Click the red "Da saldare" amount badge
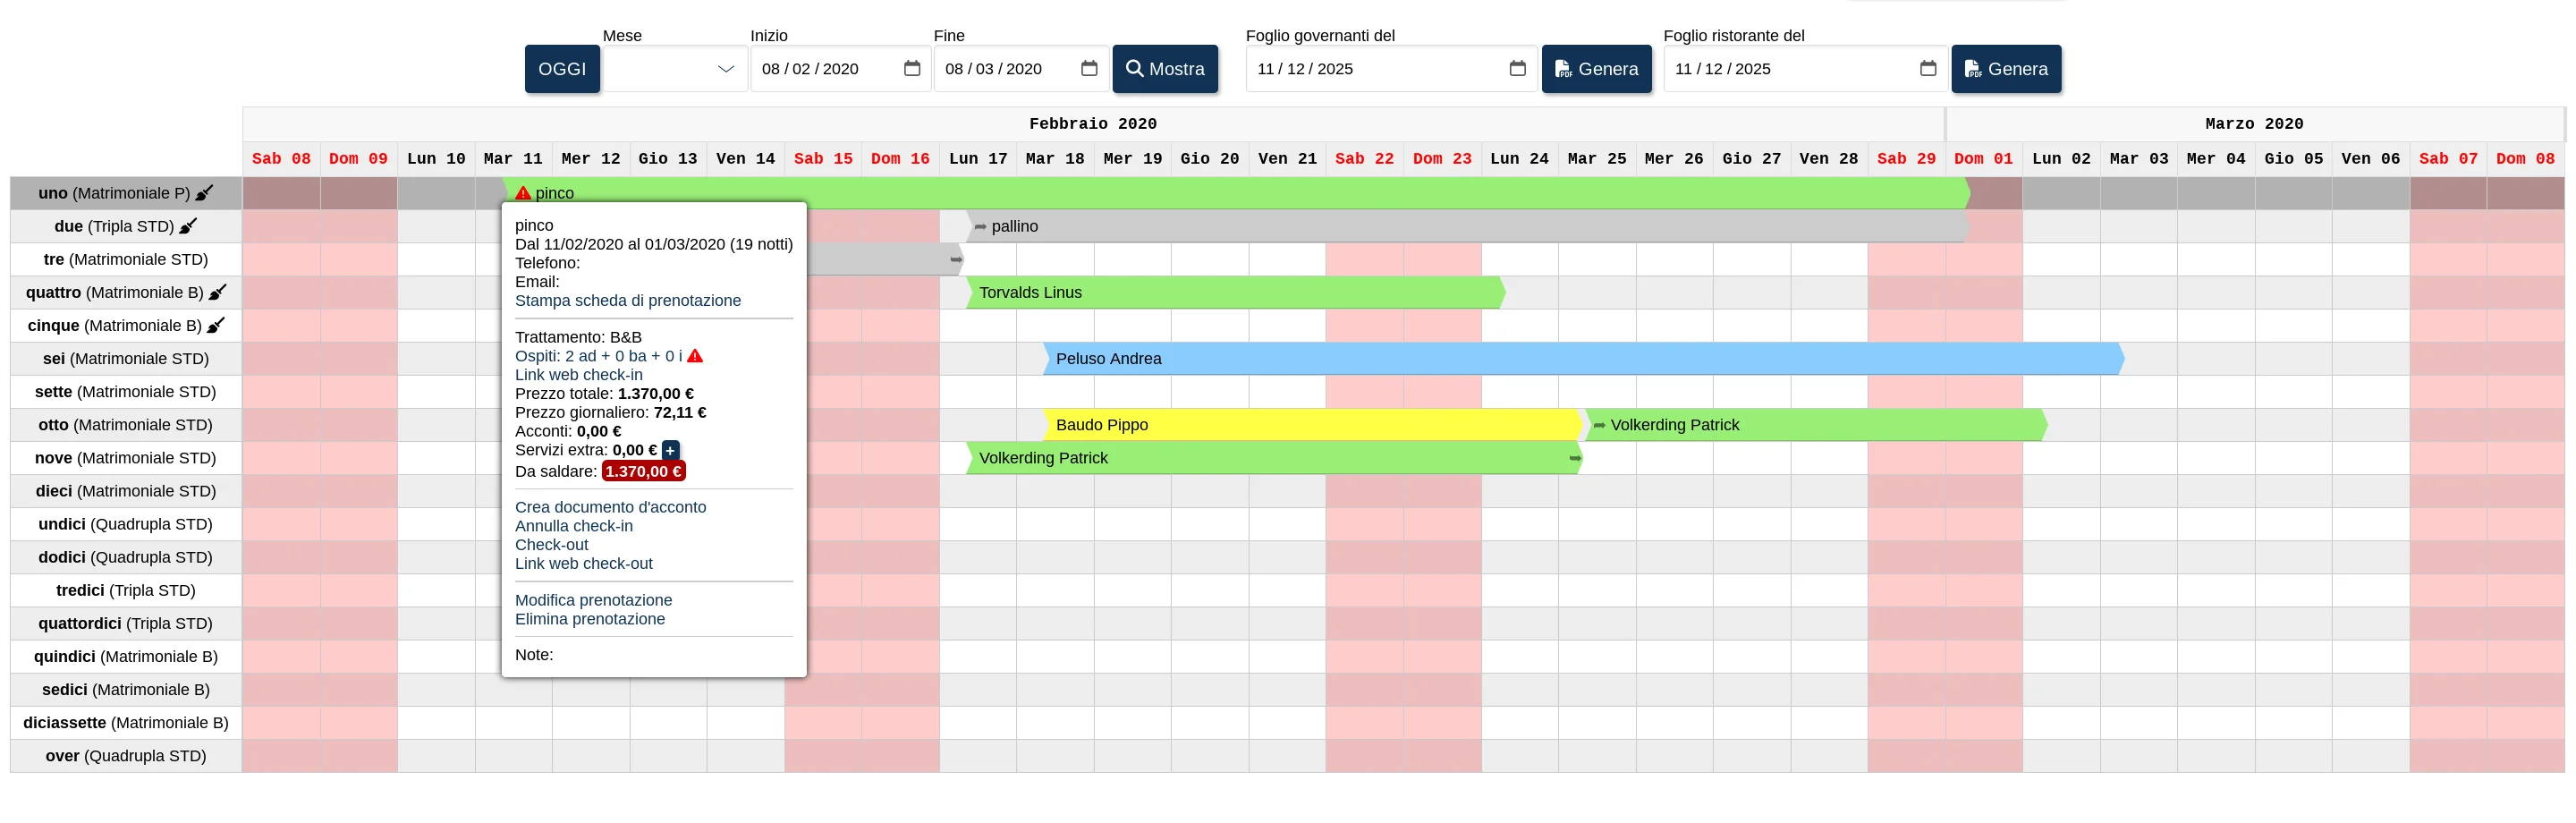Image resolution: width=2576 pixels, height=823 pixels. click(643, 471)
